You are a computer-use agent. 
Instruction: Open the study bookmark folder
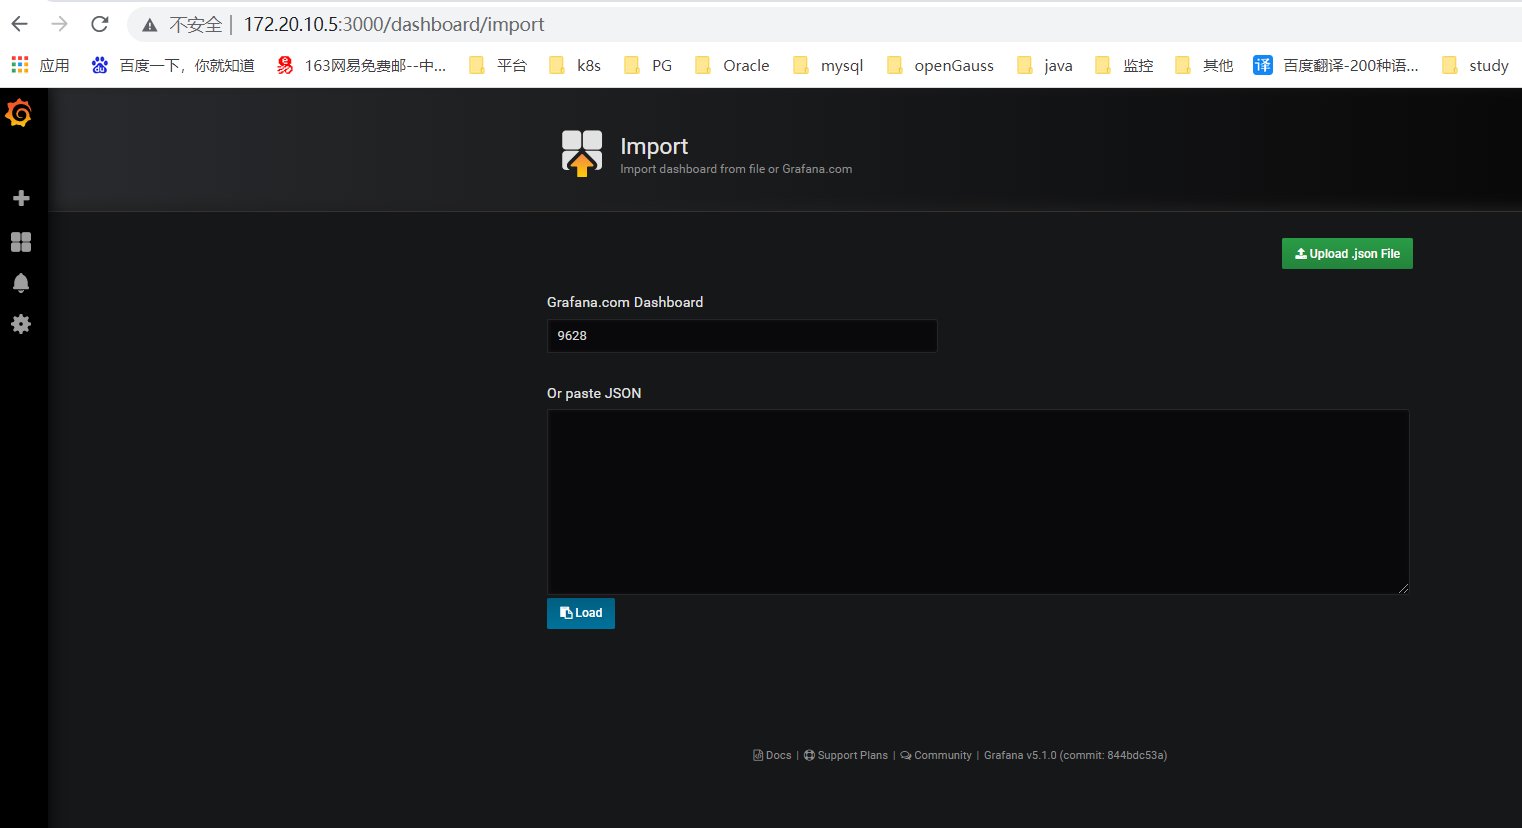[x=1475, y=65]
